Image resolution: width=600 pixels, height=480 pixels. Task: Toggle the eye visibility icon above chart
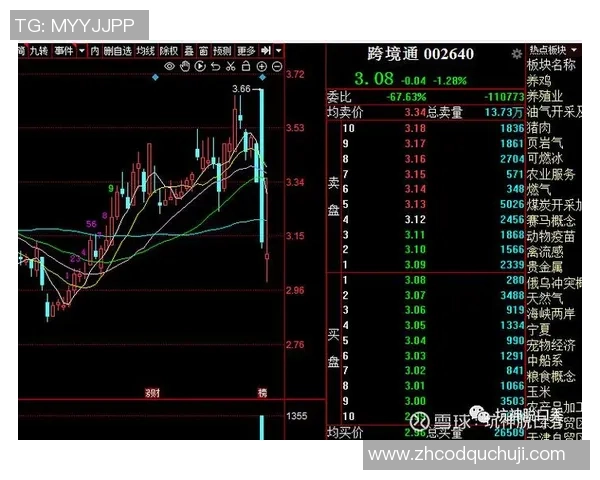click(x=170, y=66)
